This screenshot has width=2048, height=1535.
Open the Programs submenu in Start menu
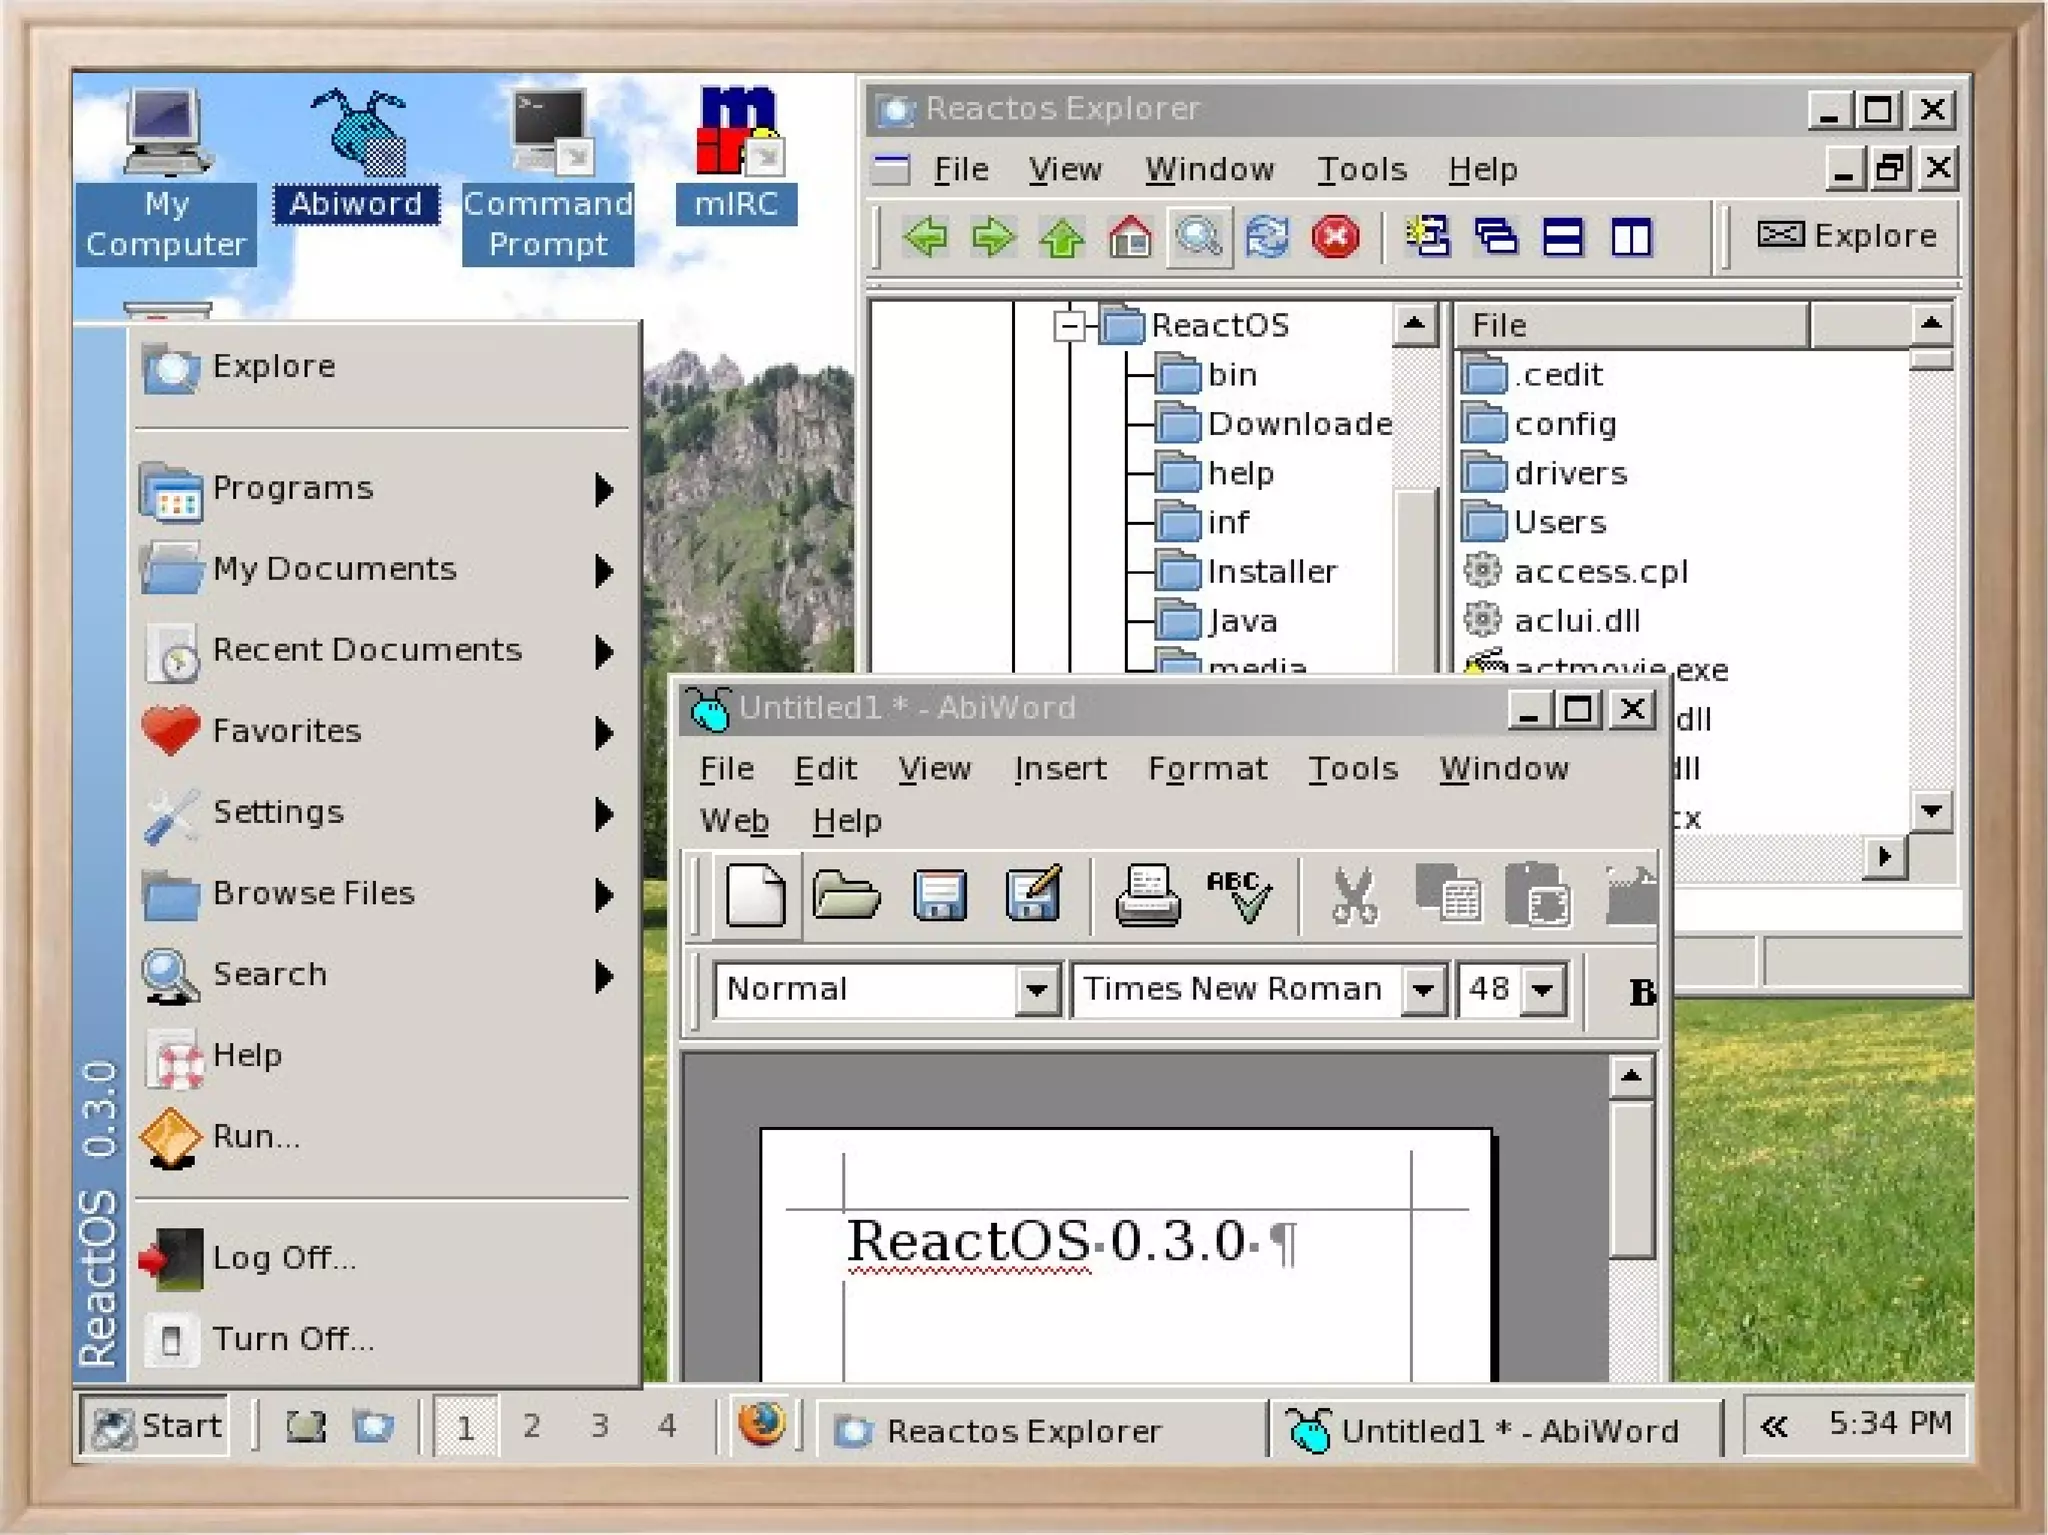(x=292, y=488)
